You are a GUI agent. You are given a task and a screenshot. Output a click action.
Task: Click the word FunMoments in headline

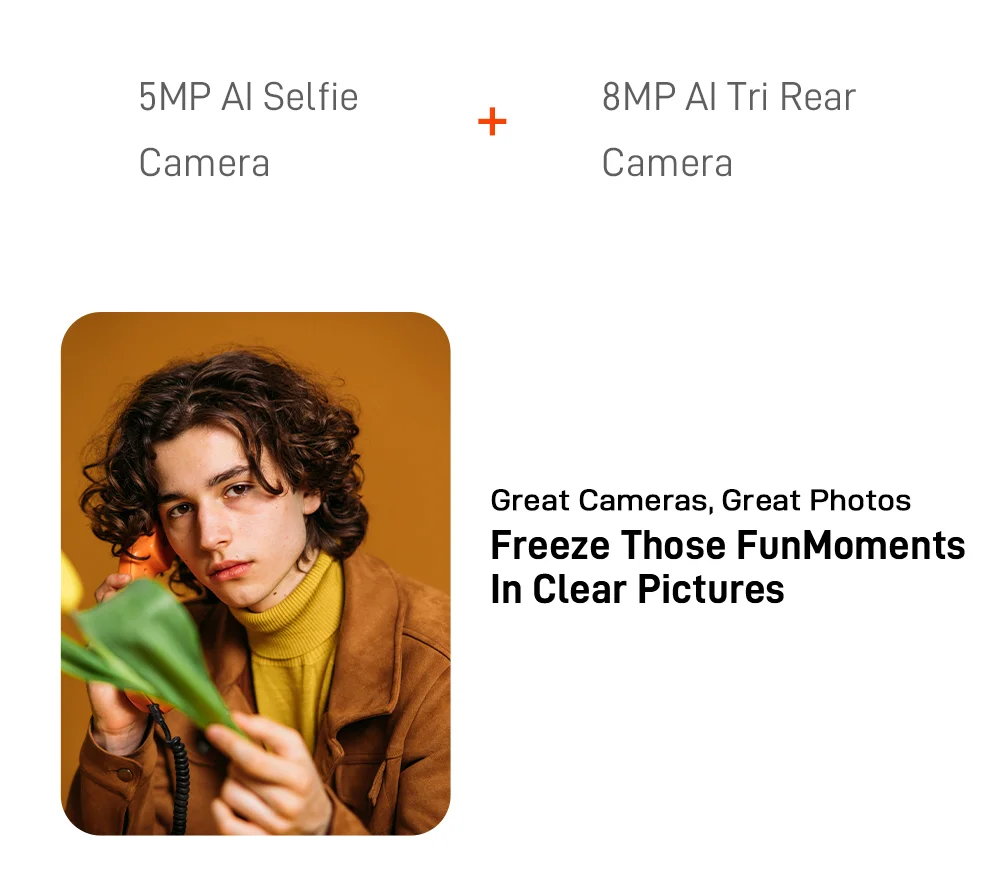click(851, 545)
